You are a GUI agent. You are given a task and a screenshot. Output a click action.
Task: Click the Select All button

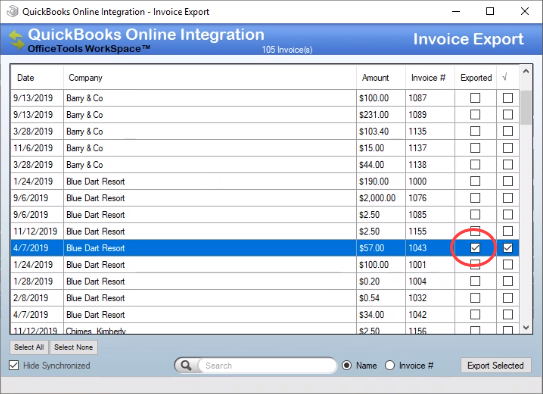pyautogui.click(x=29, y=347)
